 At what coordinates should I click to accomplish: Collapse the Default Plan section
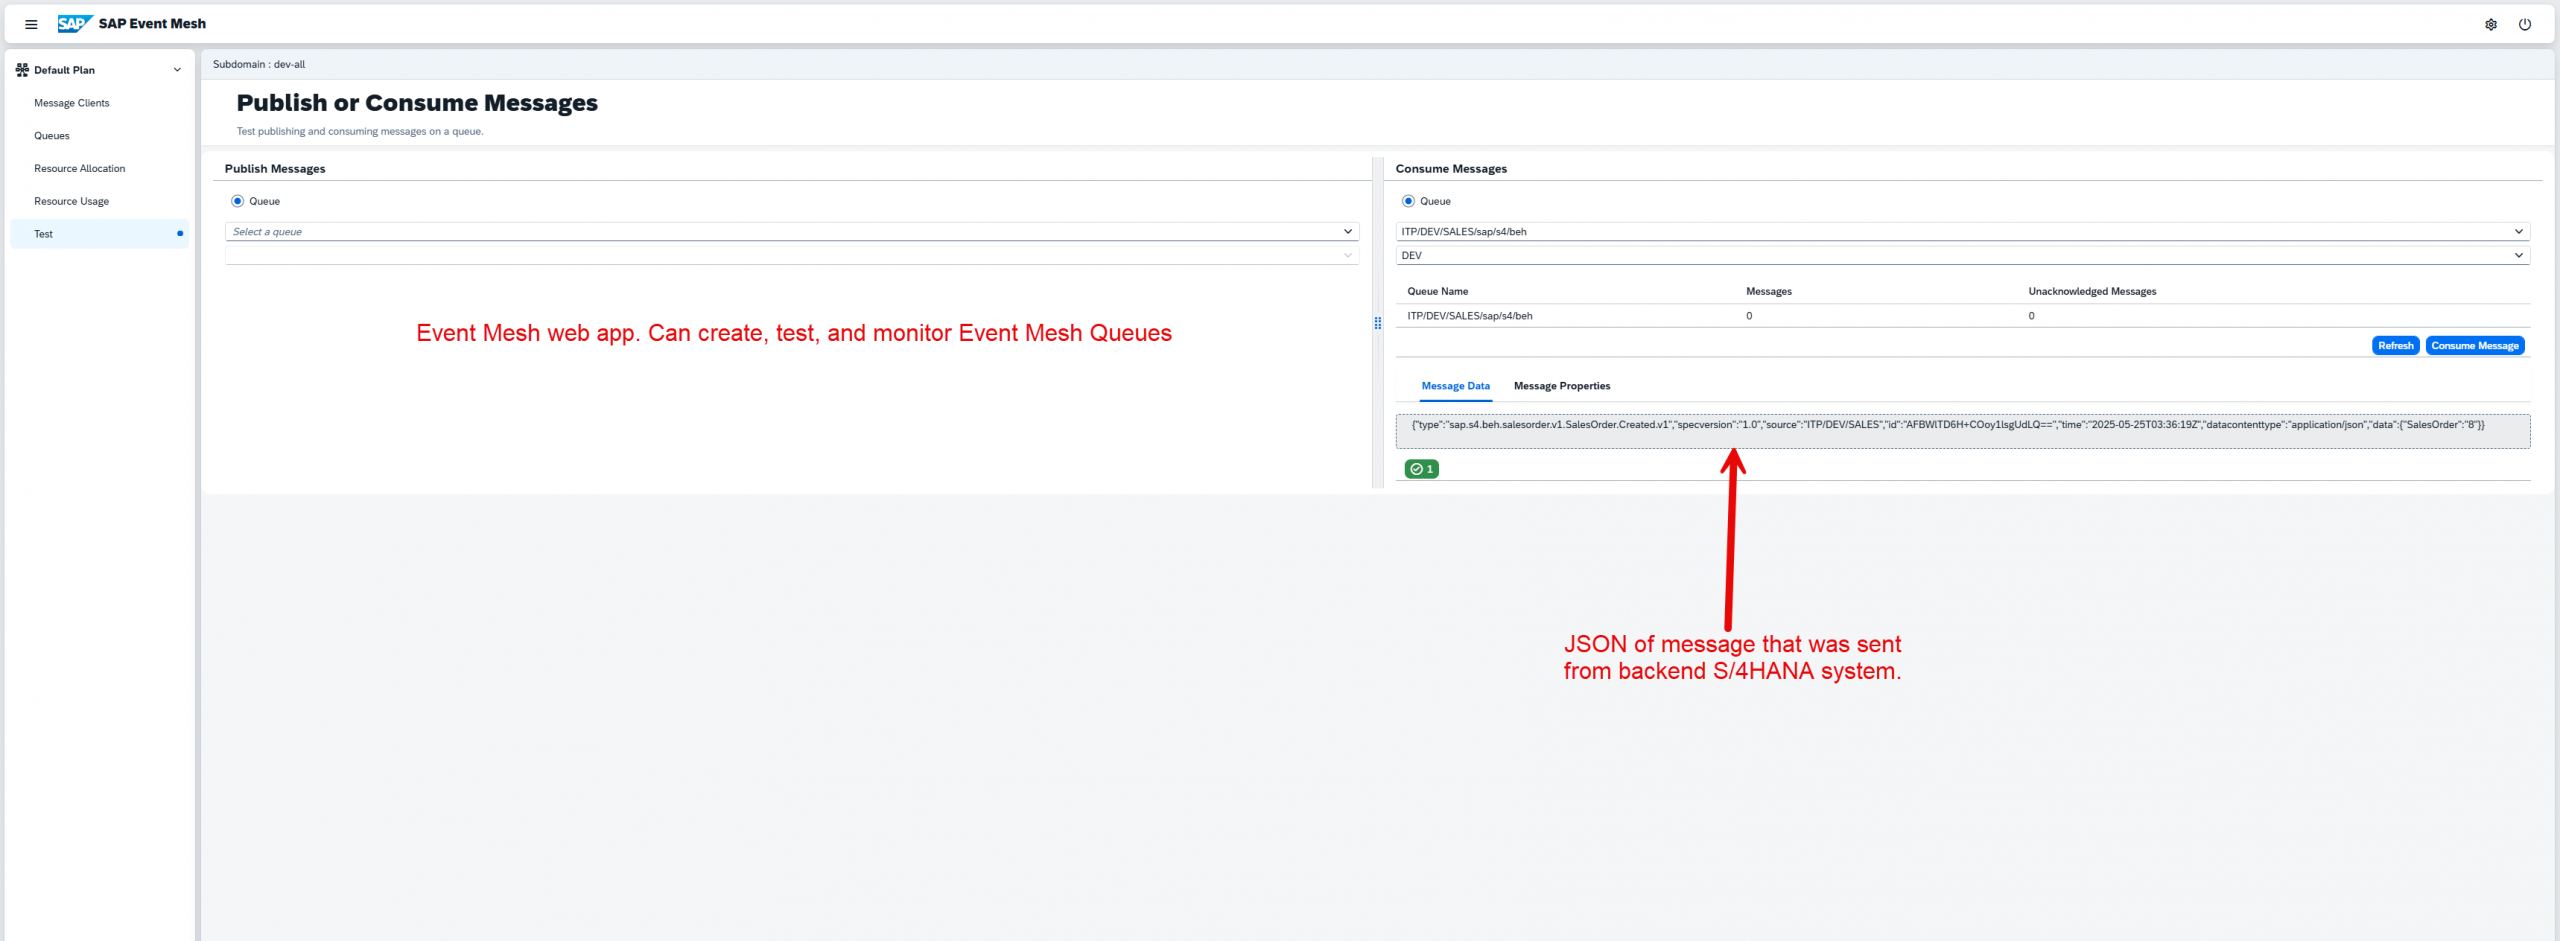point(177,70)
